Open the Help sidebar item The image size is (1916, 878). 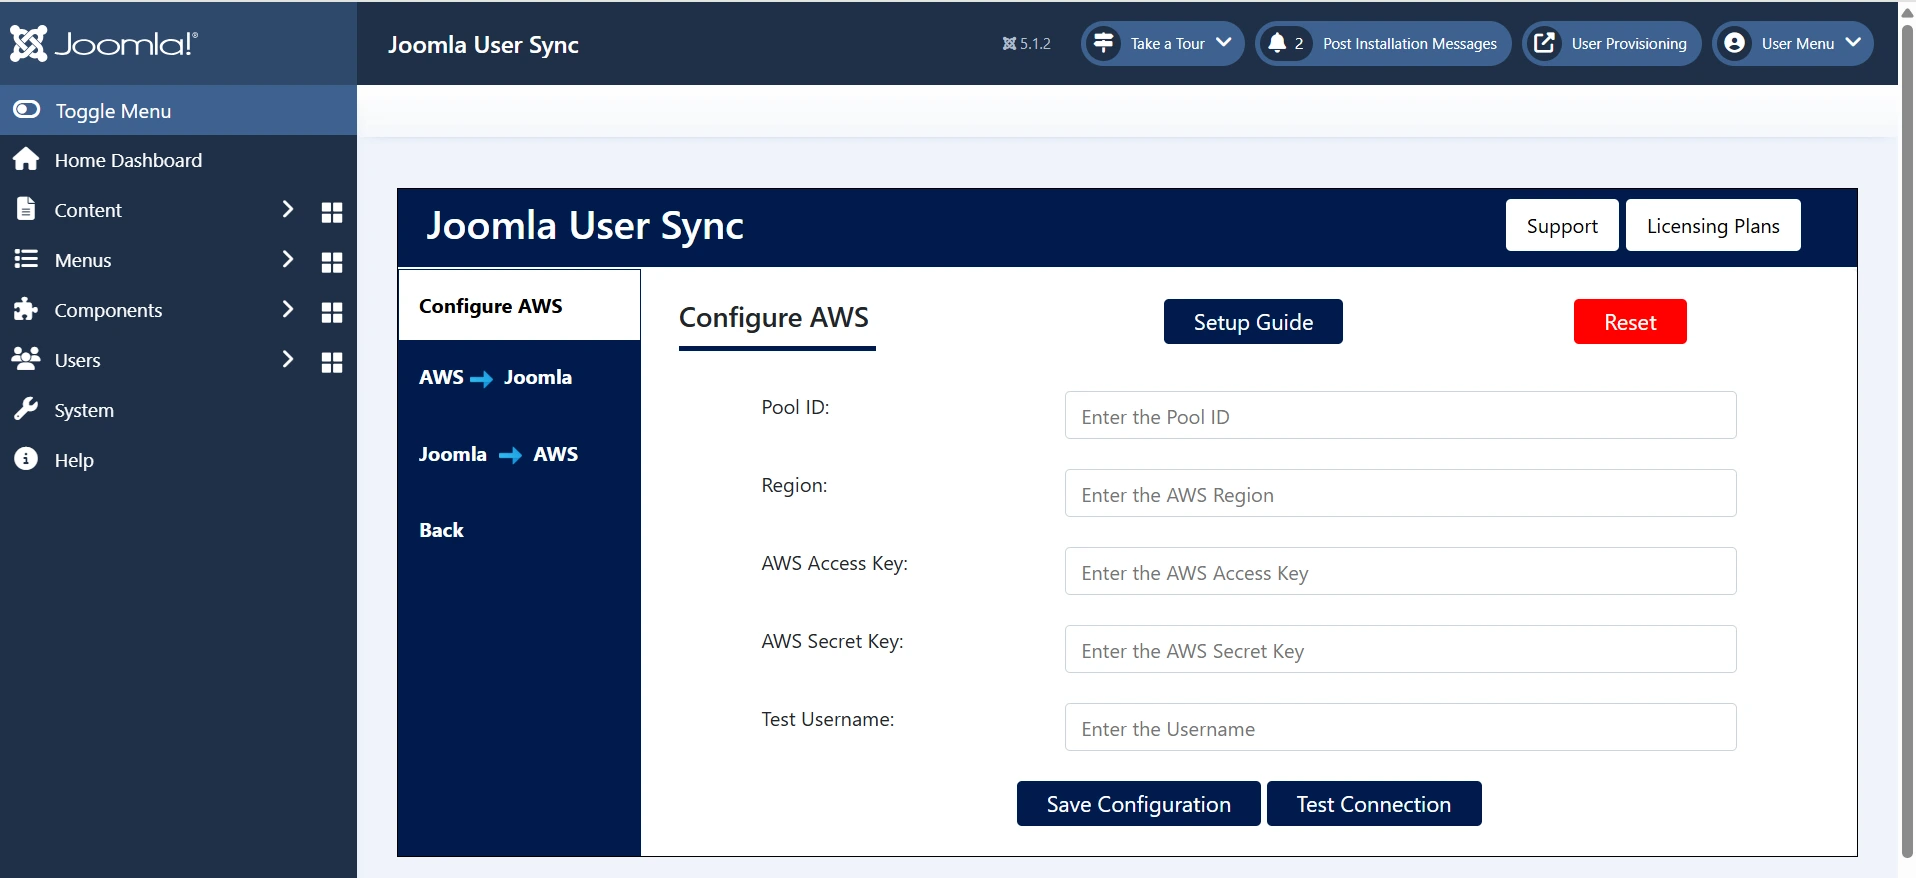[x=74, y=460]
